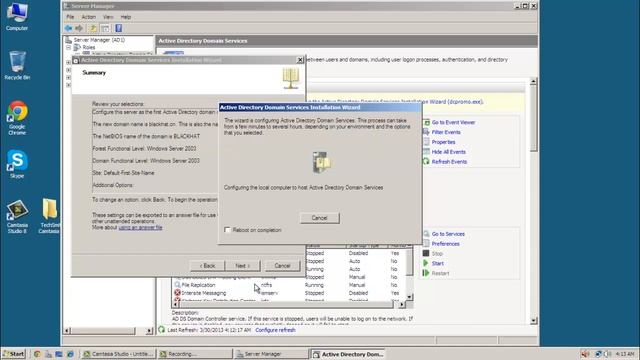
Task: Click the Stop service square icon
Action: click(426, 253)
